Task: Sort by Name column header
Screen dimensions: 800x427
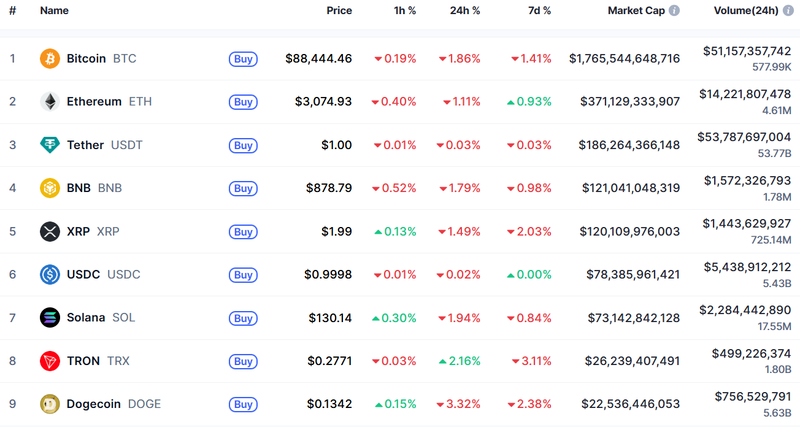Action: coord(54,11)
